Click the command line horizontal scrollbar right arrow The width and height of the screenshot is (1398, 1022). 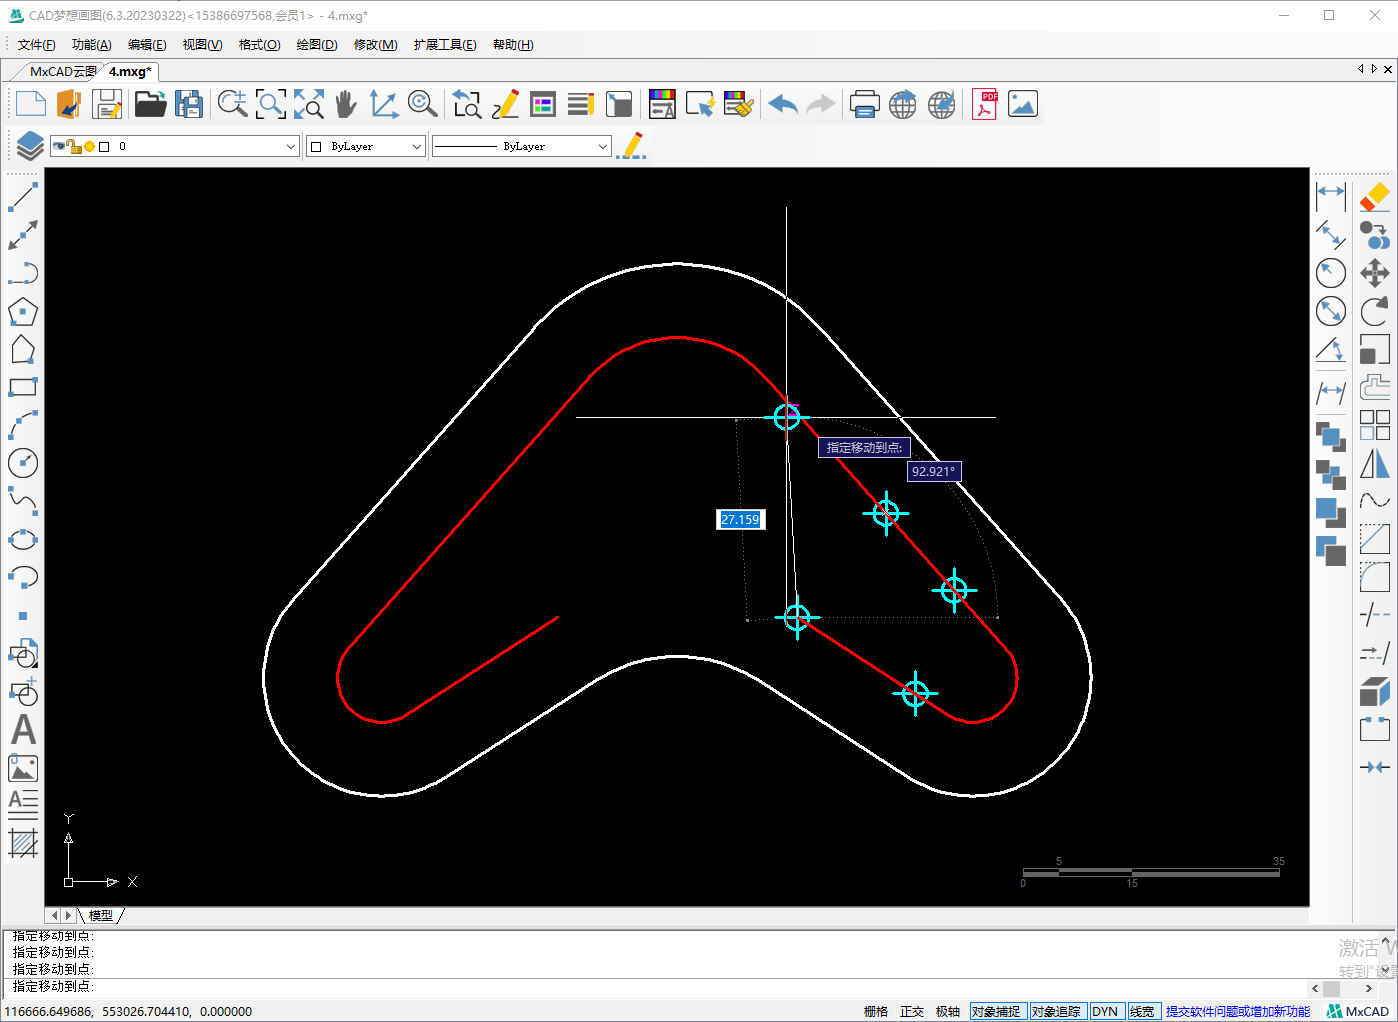click(1369, 988)
